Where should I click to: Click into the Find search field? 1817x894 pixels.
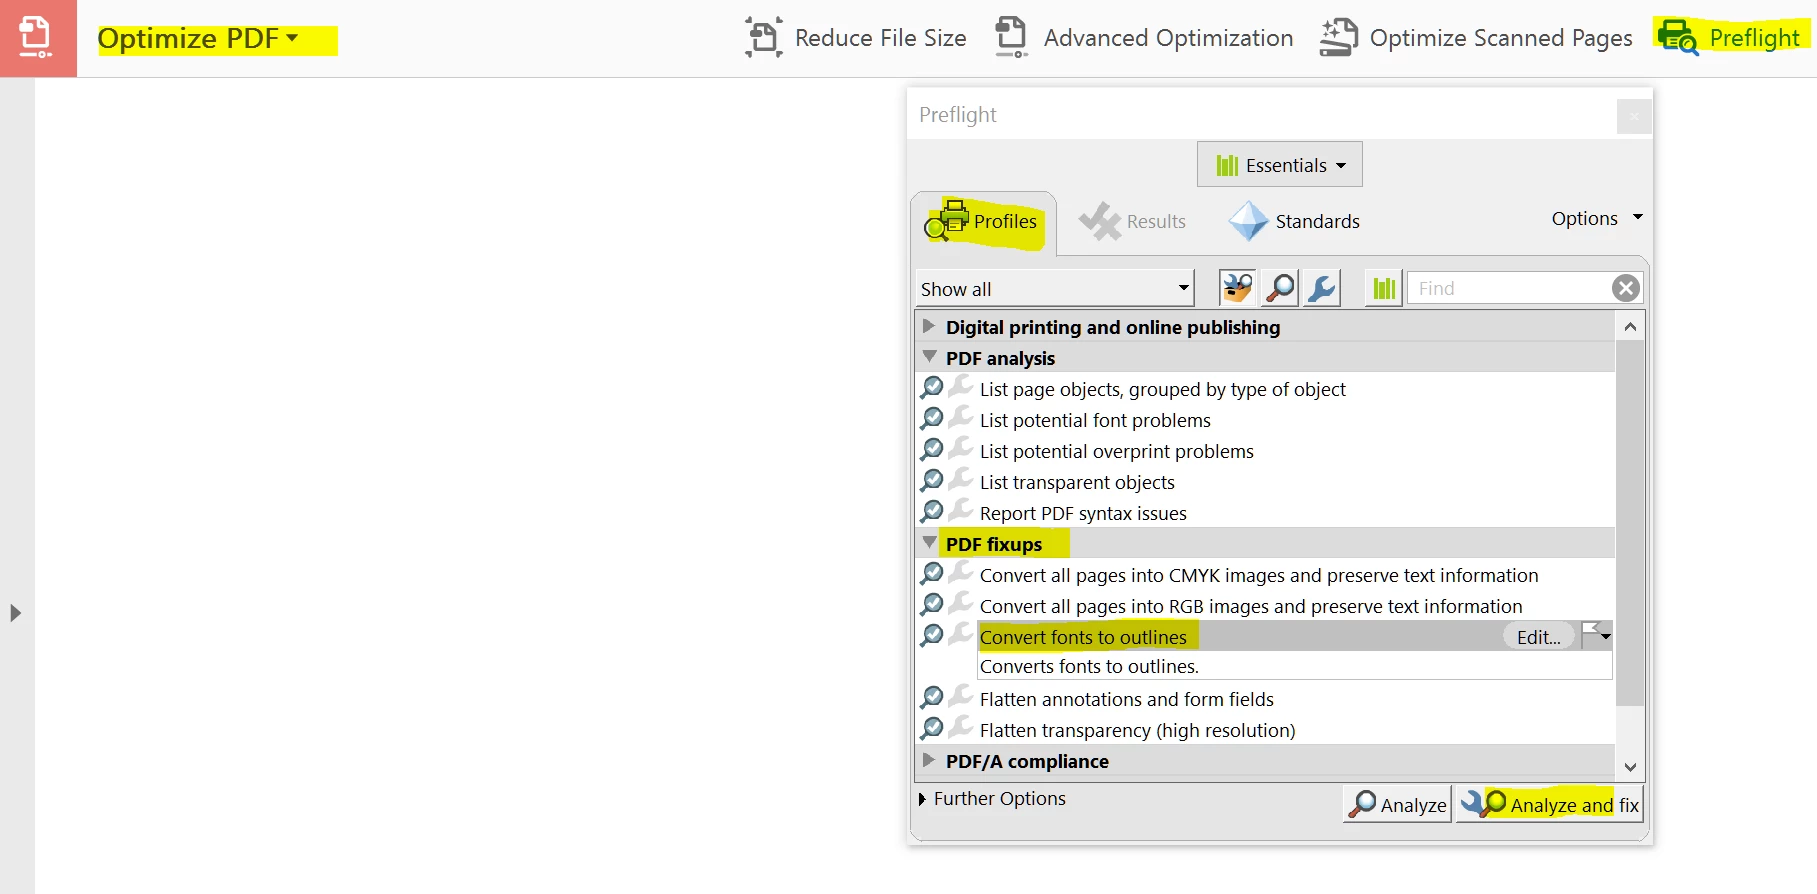[1510, 288]
